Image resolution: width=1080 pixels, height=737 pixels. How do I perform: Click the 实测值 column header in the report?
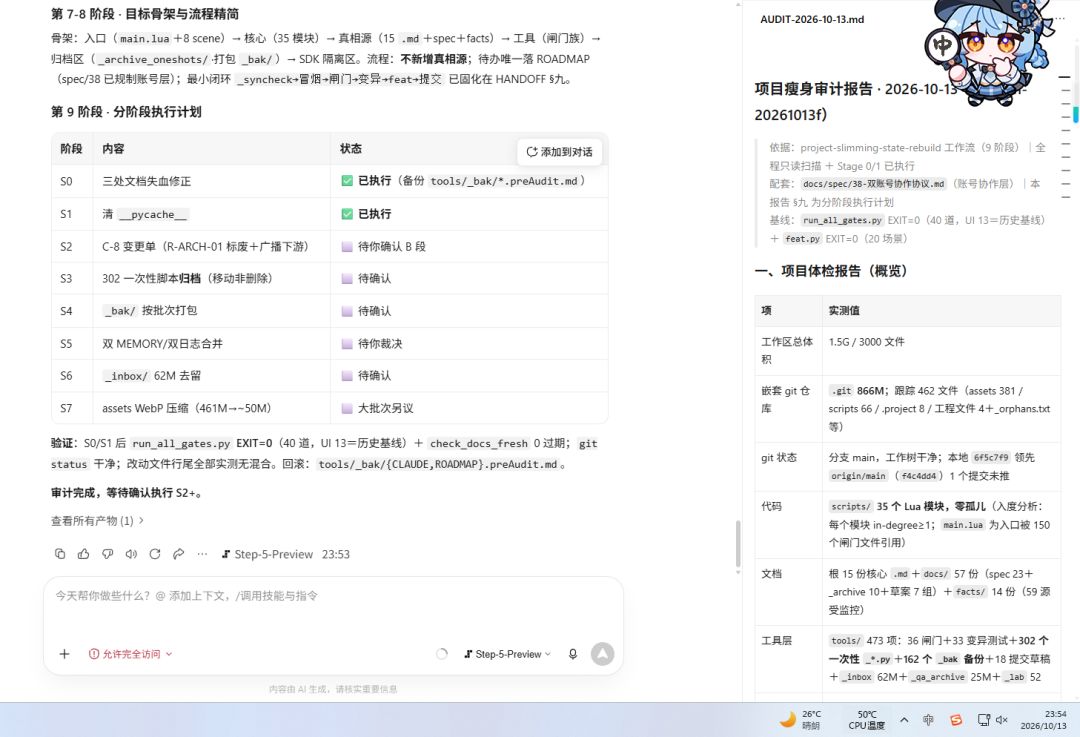(844, 311)
